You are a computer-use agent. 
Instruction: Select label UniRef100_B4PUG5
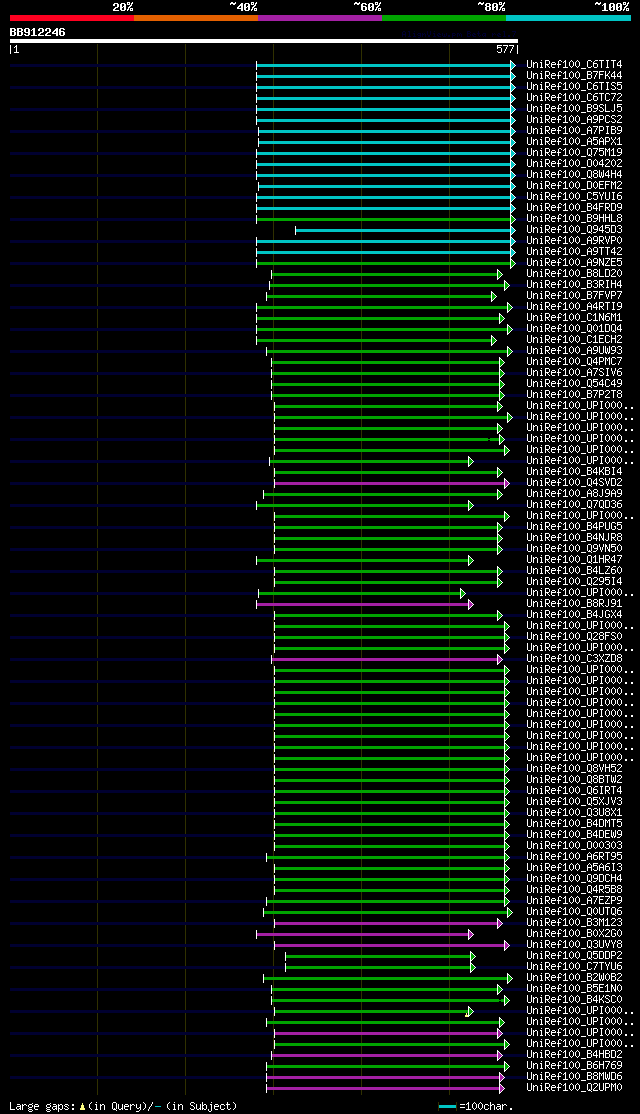[x=574, y=527]
